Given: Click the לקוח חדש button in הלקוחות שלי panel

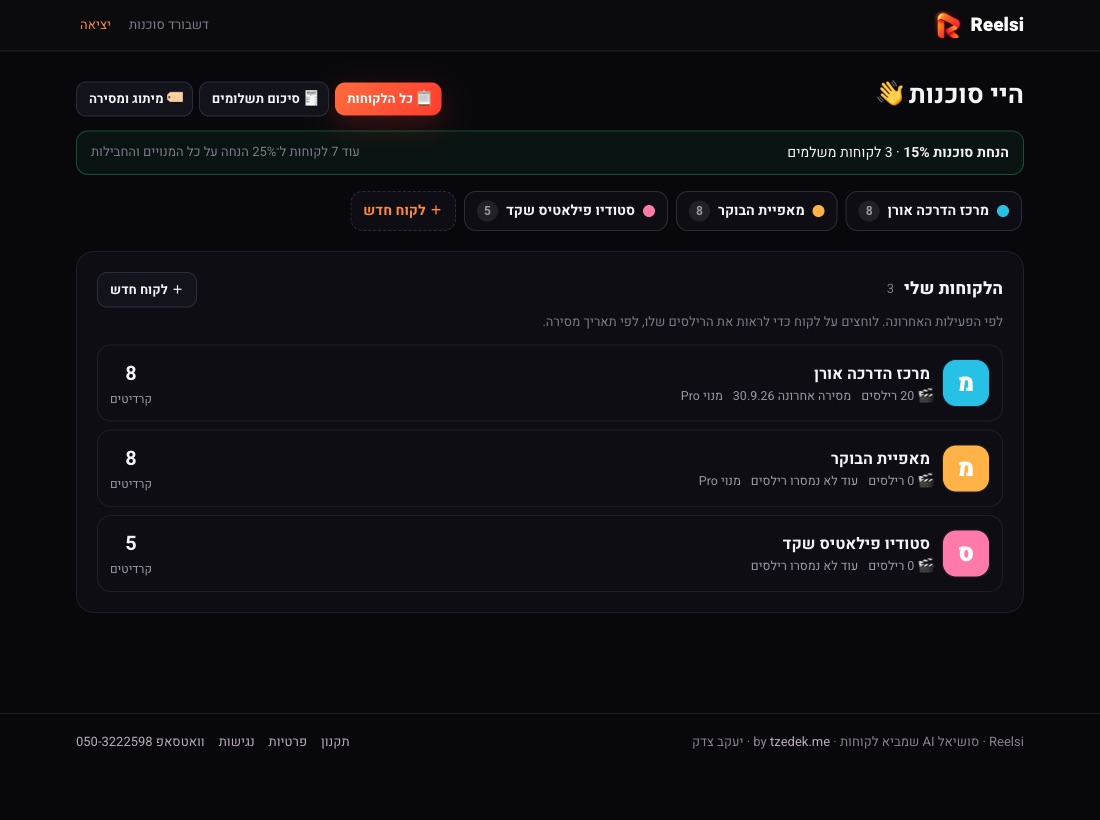Looking at the screenshot, I should point(147,290).
